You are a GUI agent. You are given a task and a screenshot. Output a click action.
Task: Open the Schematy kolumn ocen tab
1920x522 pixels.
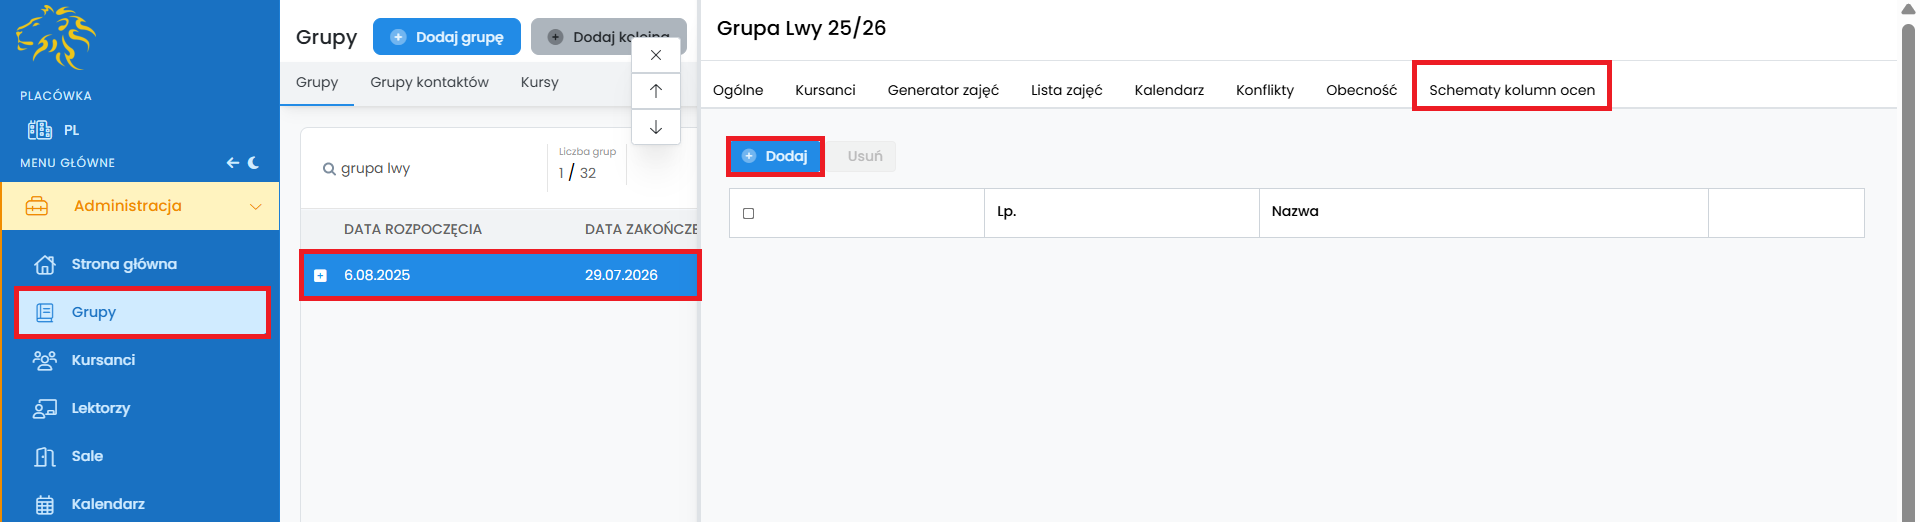coord(1511,90)
